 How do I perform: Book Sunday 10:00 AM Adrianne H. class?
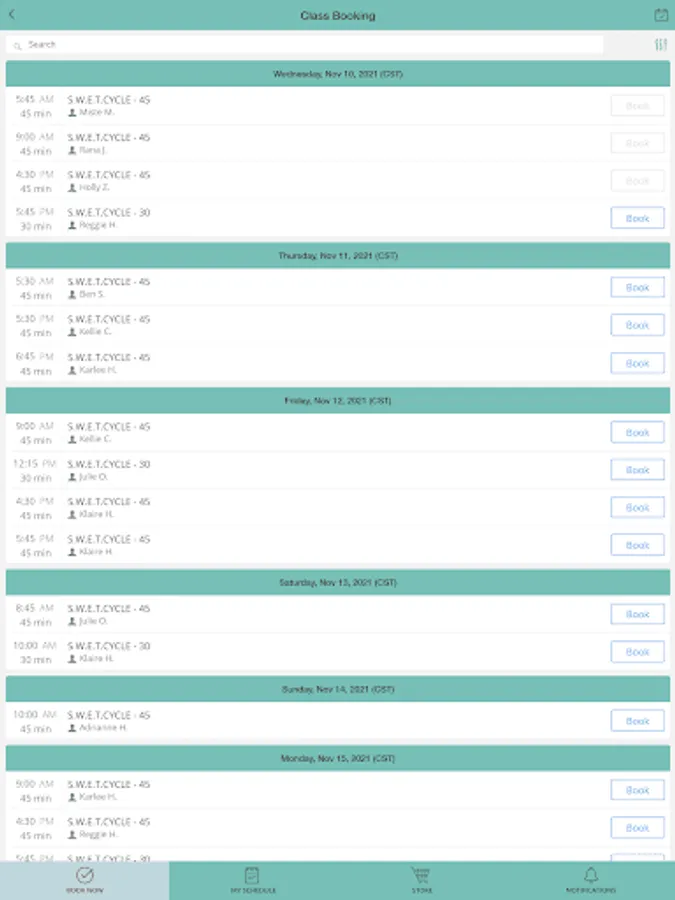[x=637, y=721]
